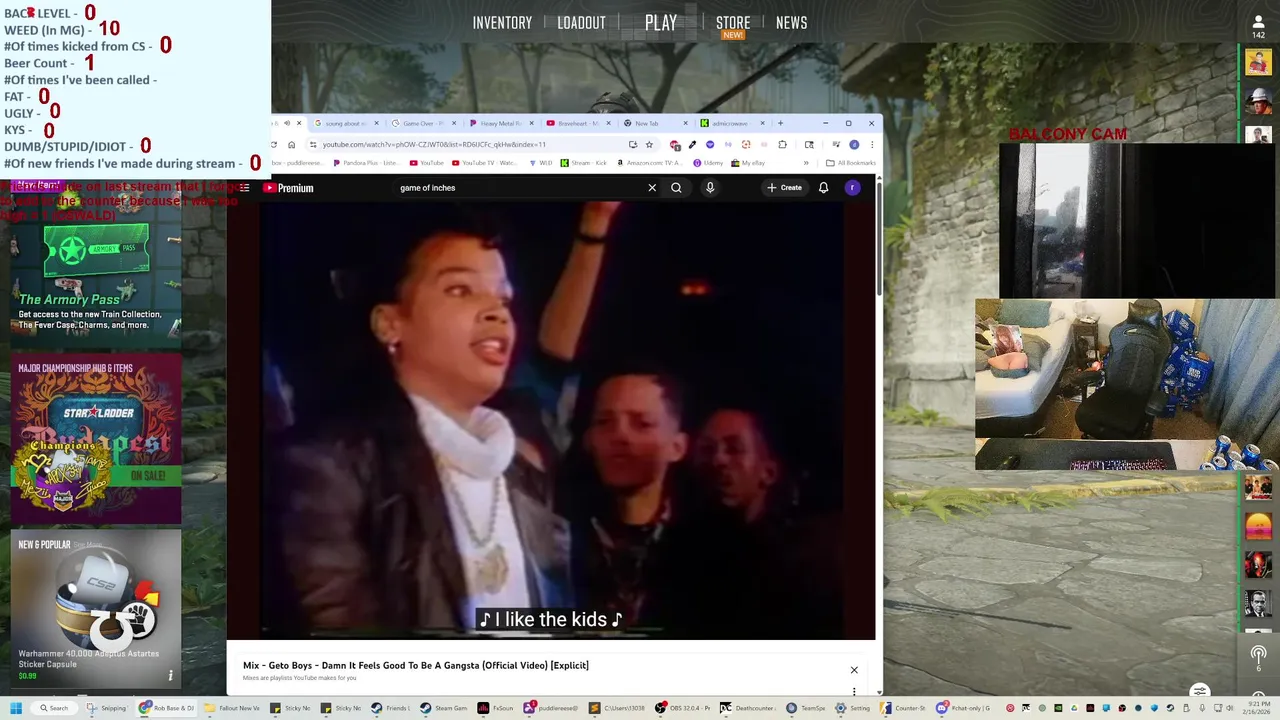Viewport: 1280px width, 720px height.
Task: Open the Discord #chat-only taskbar button
Action: click(962, 708)
